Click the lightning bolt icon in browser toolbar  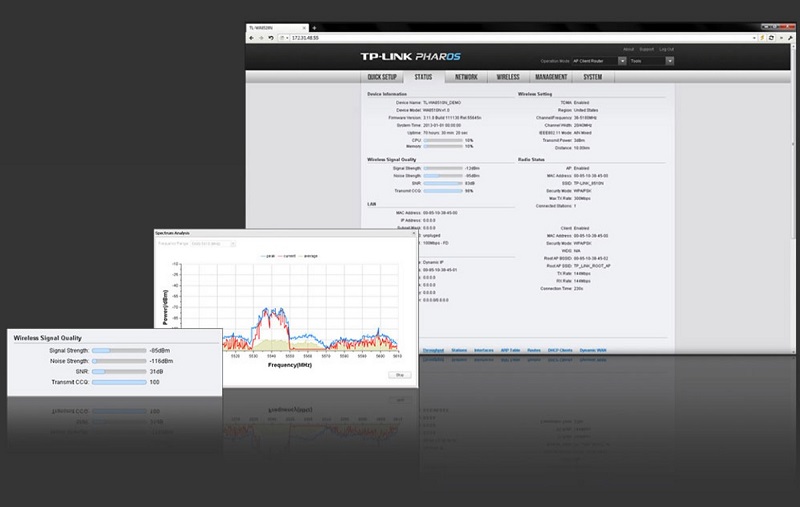[x=762, y=38]
